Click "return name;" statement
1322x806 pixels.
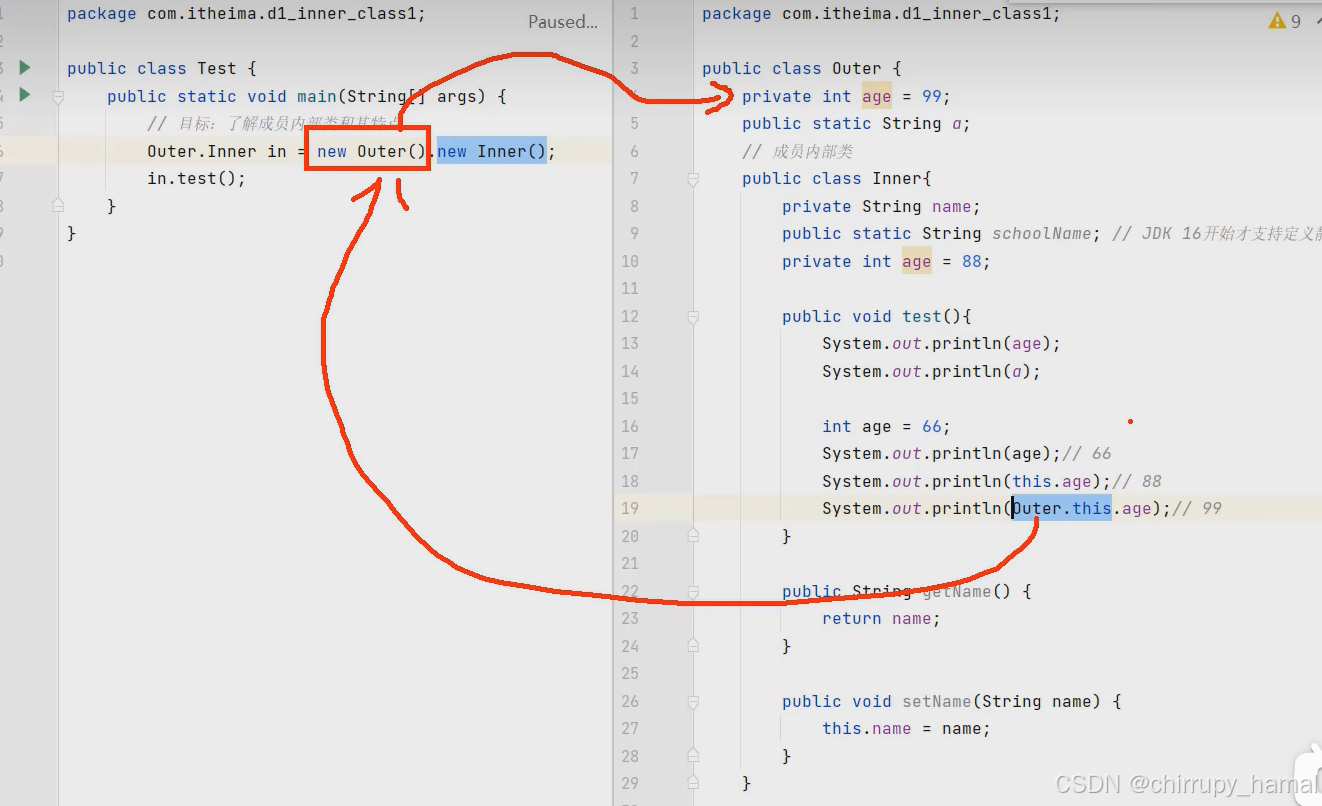[x=881, y=618]
